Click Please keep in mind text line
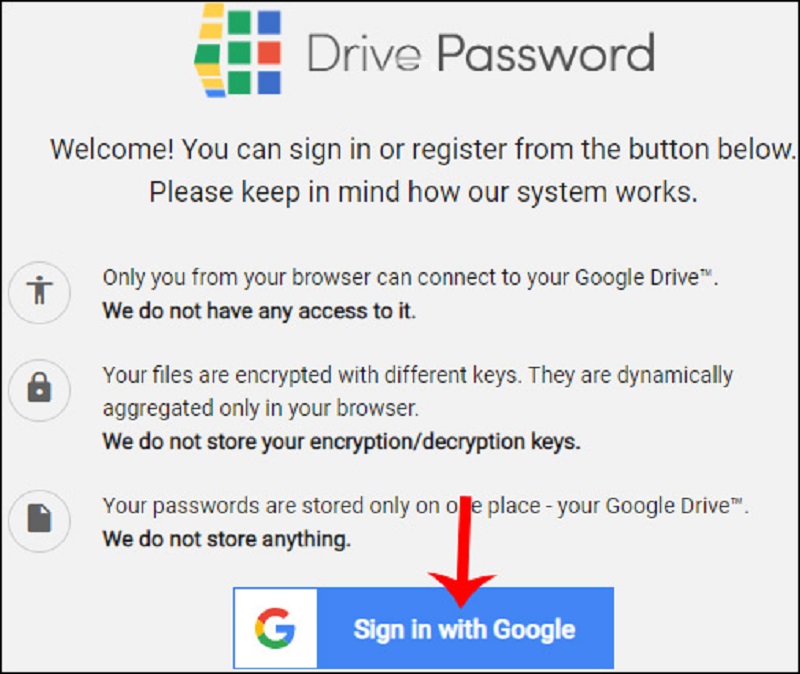This screenshot has height=674, width=800. coord(423,193)
